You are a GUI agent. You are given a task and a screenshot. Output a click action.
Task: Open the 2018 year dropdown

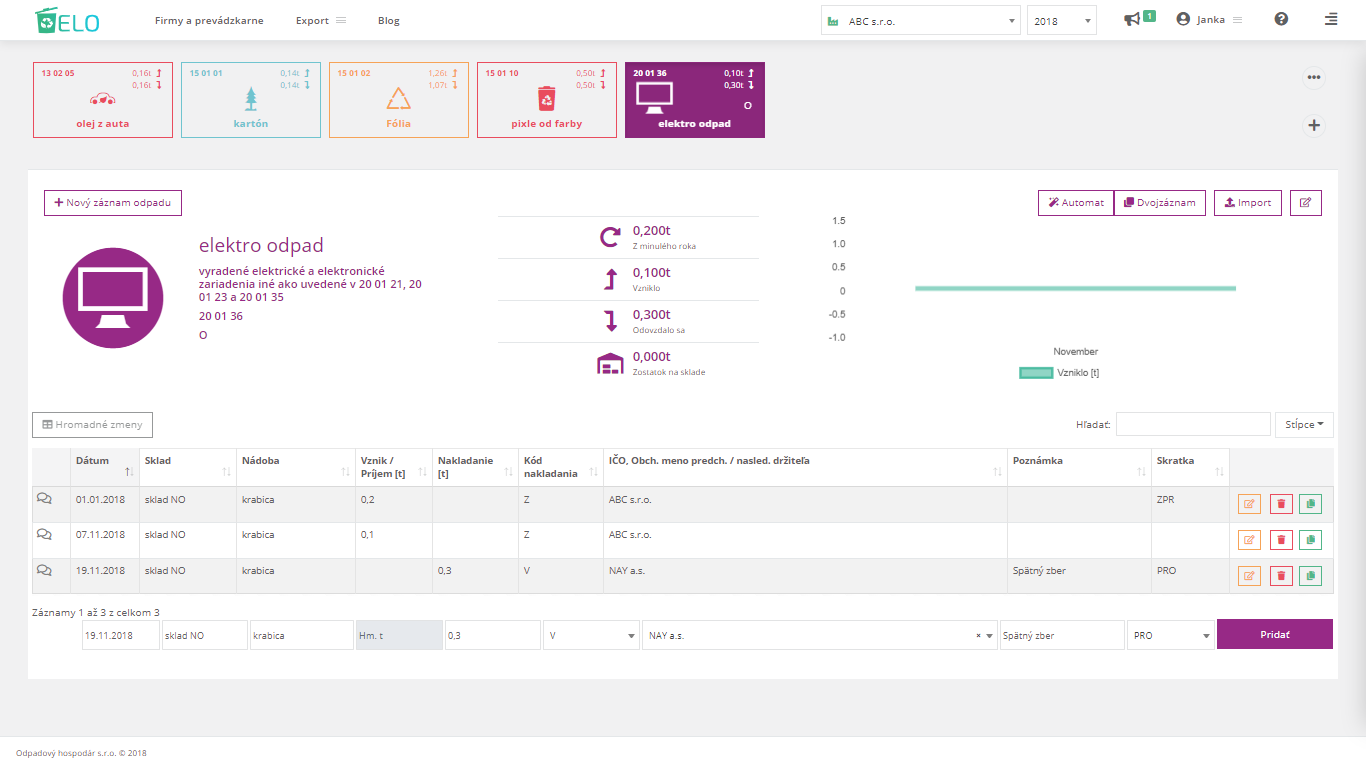point(1061,20)
